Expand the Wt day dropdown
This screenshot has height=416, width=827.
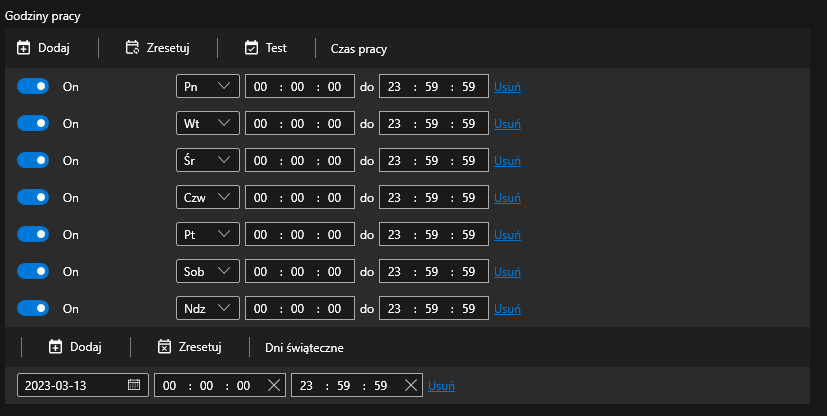pyautogui.click(x=208, y=123)
